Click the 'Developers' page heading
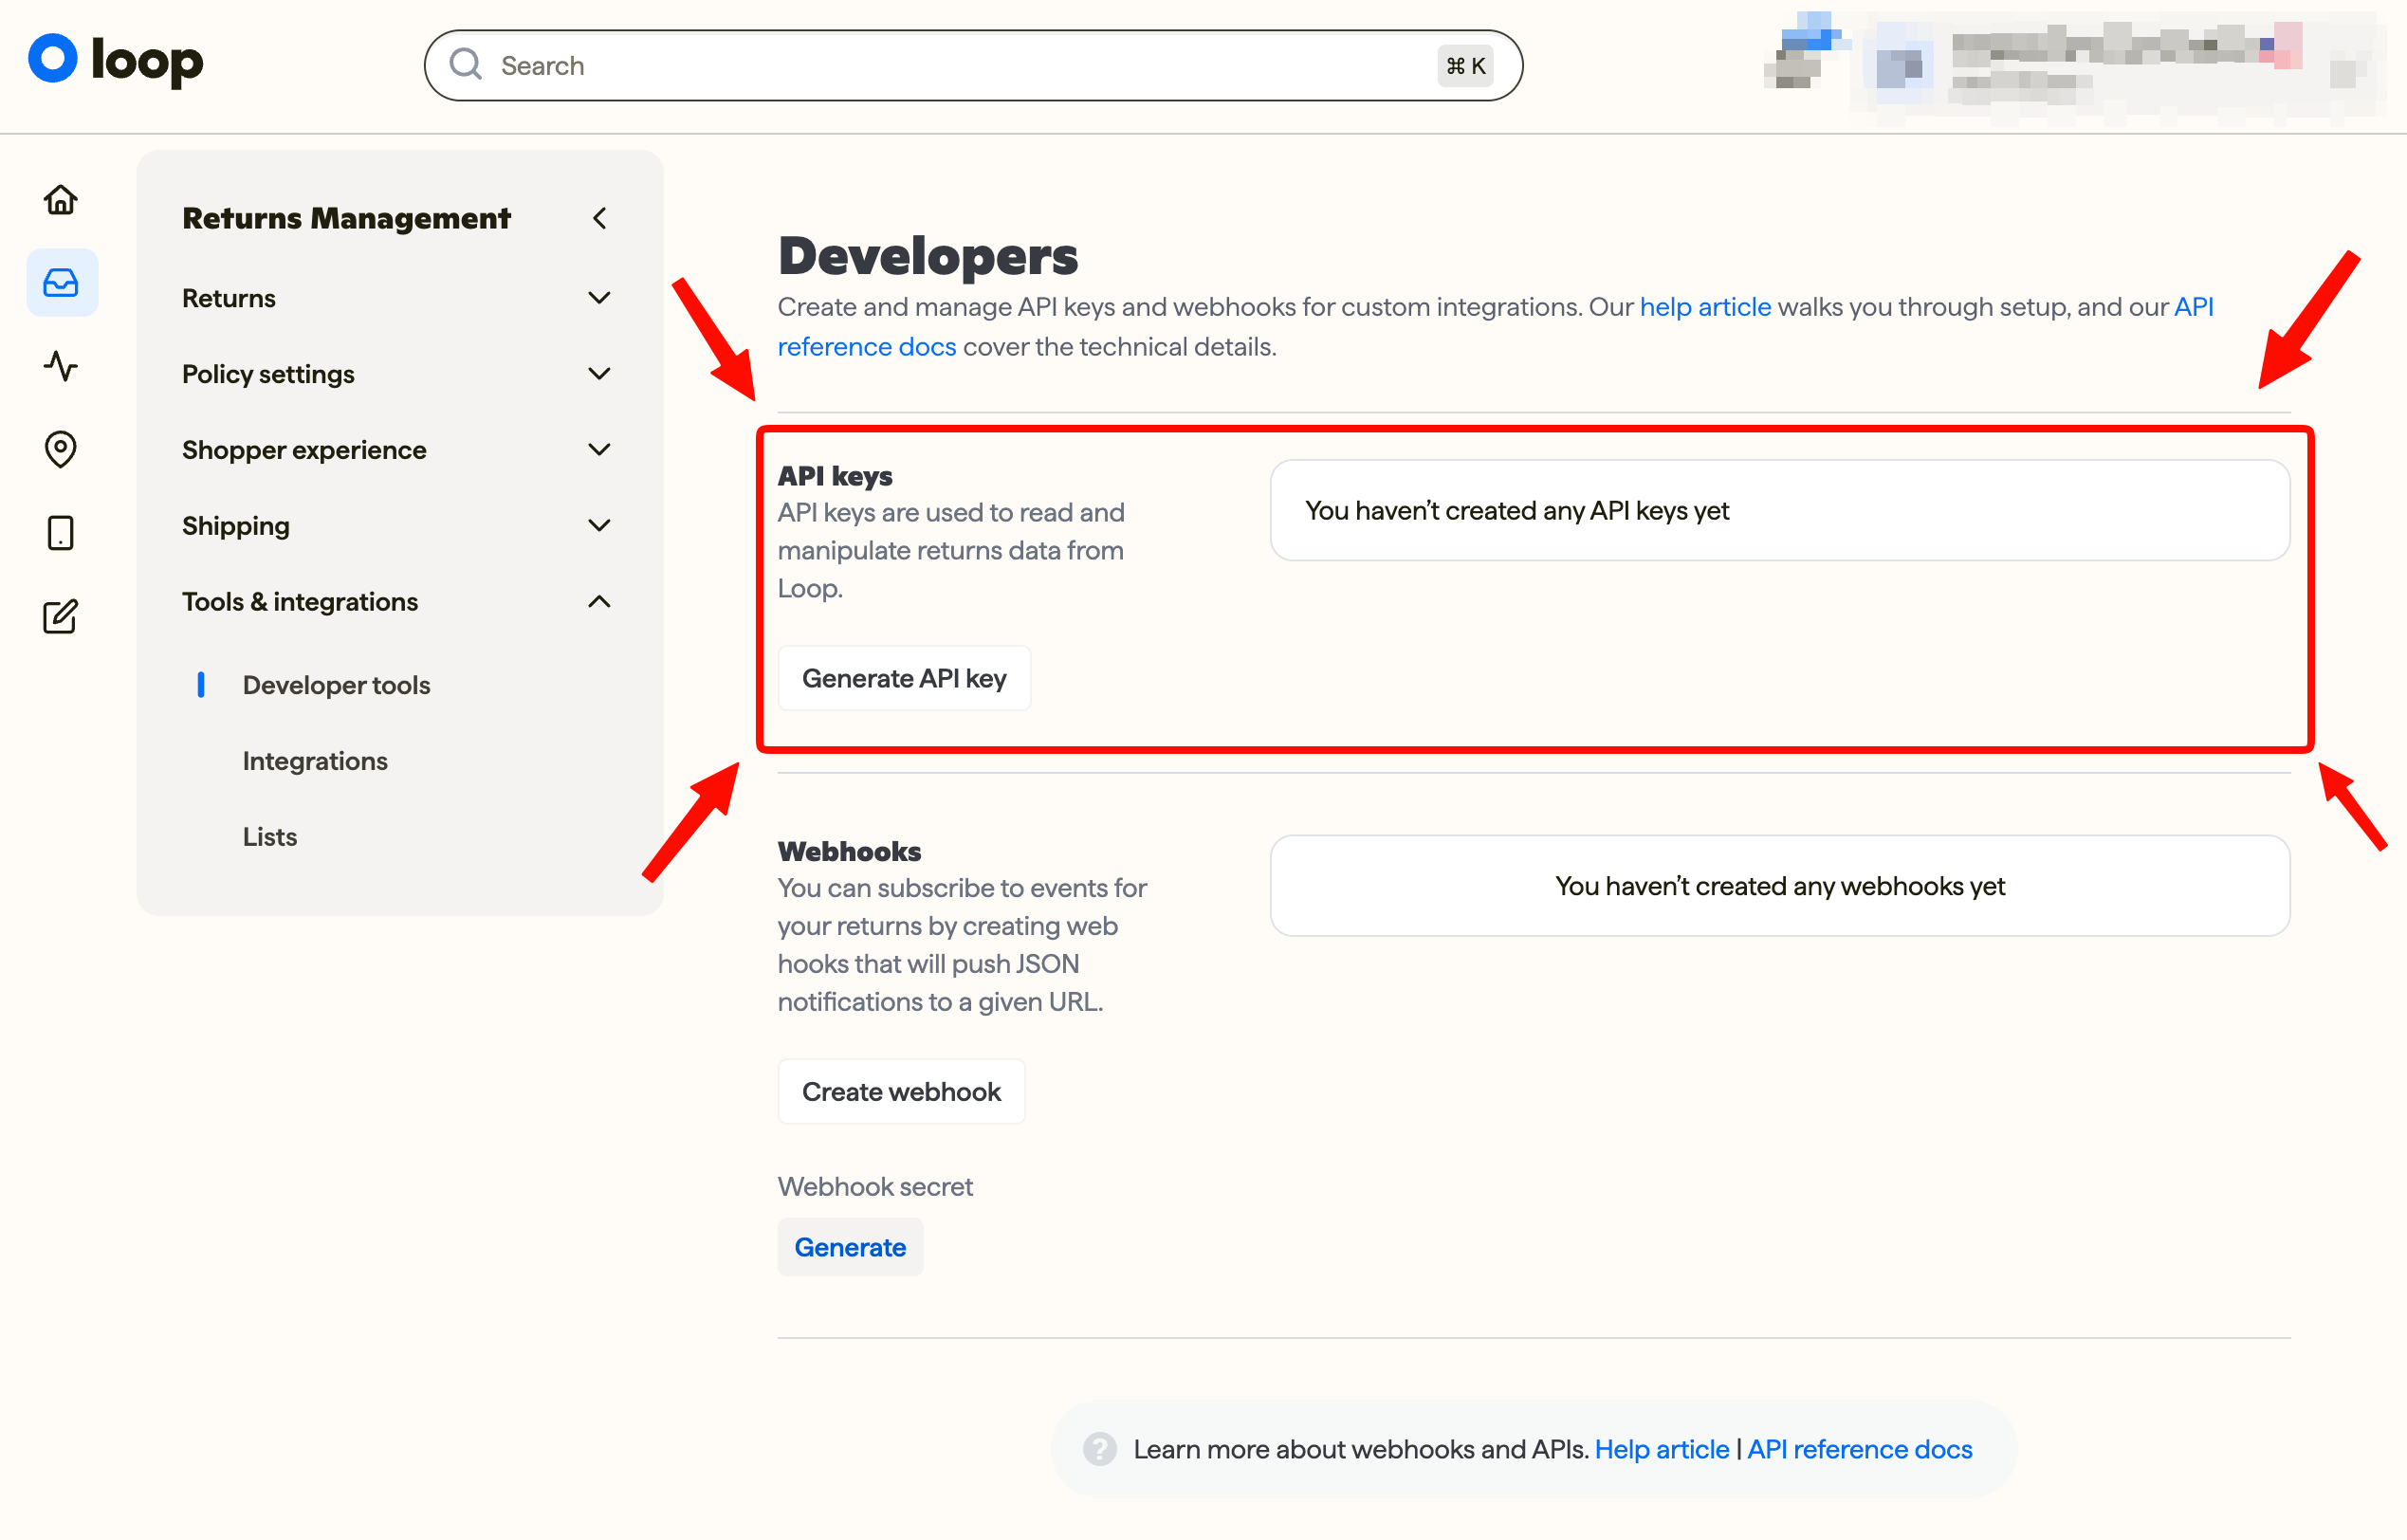The width and height of the screenshot is (2407, 1540). [928, 256]
